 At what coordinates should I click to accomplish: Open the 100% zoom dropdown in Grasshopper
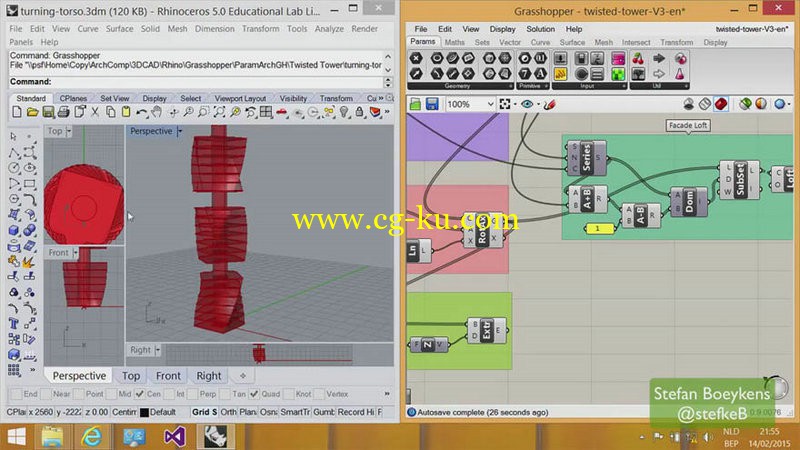(x=490, y=104)
